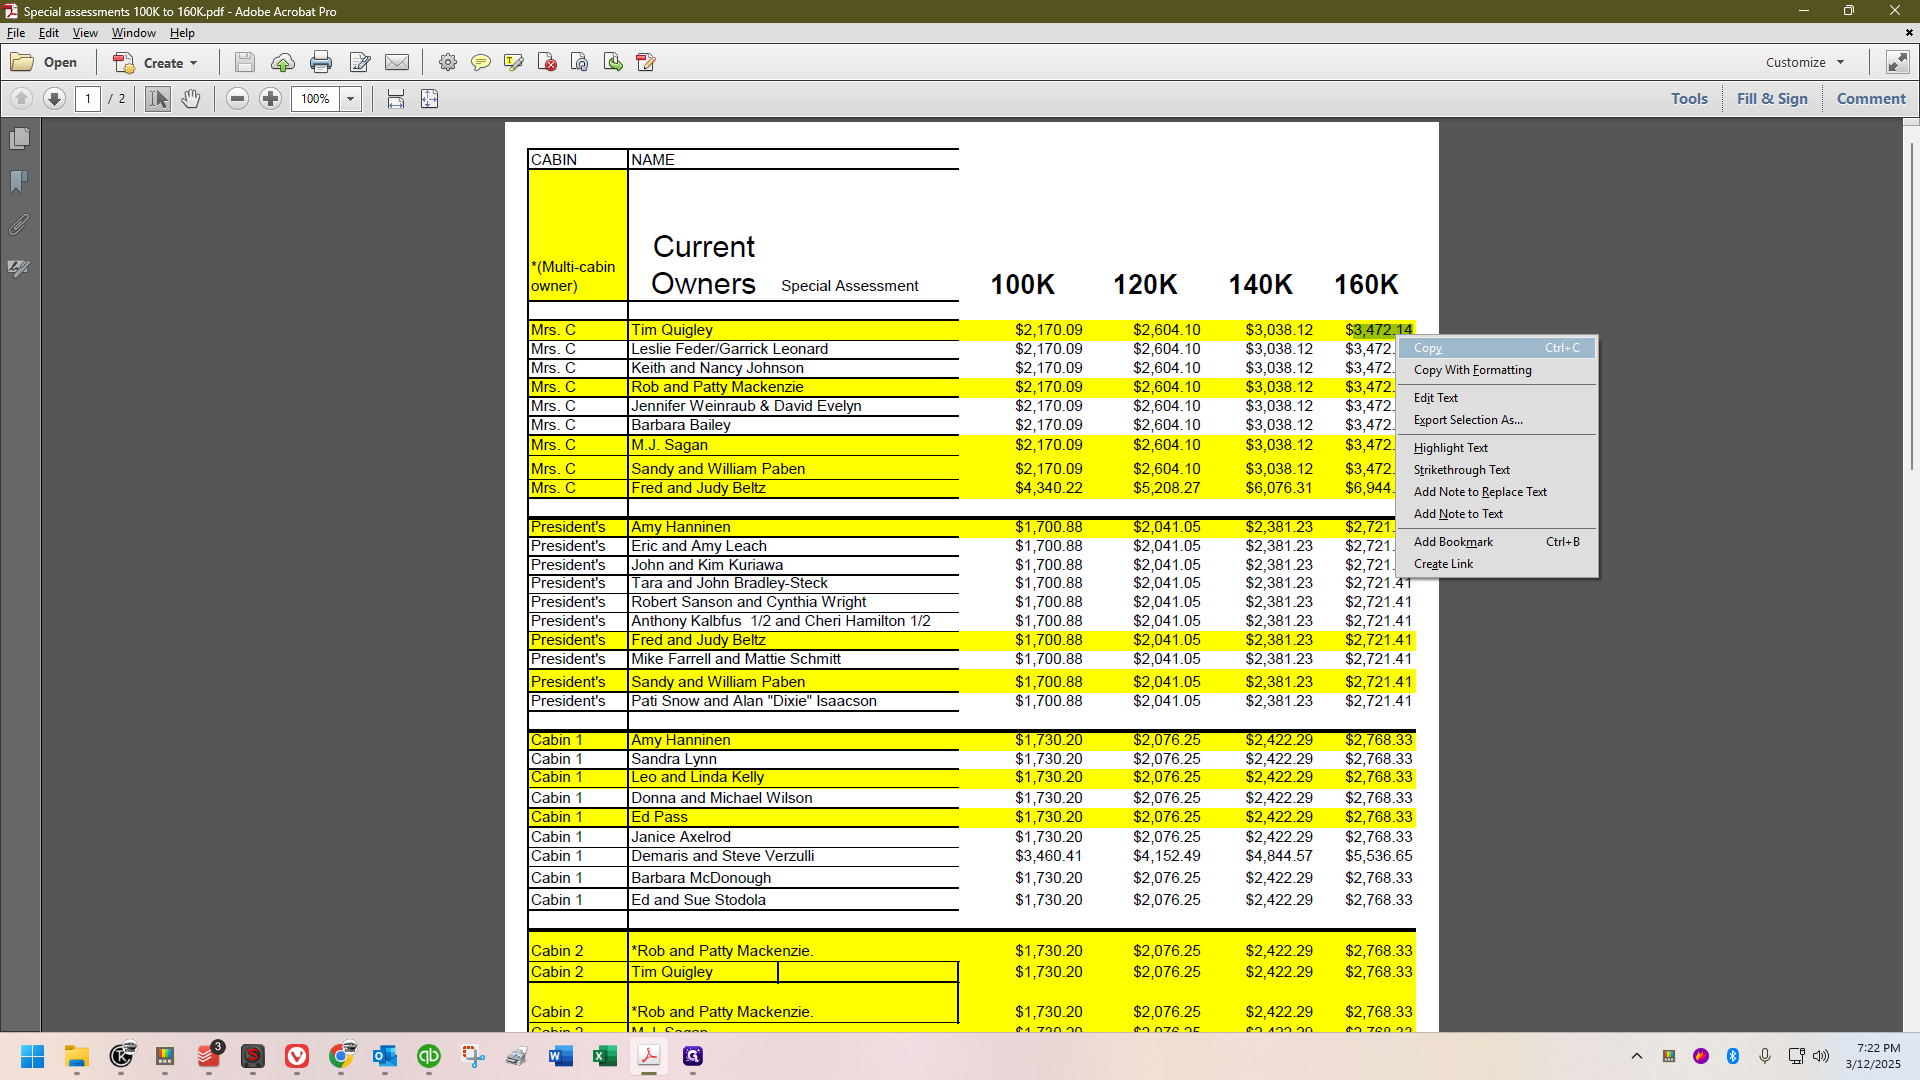The height and width of the screenshot is (1080, 1920).
Task: Click the Save file floppy icon
Action: [x=244, y=62]
